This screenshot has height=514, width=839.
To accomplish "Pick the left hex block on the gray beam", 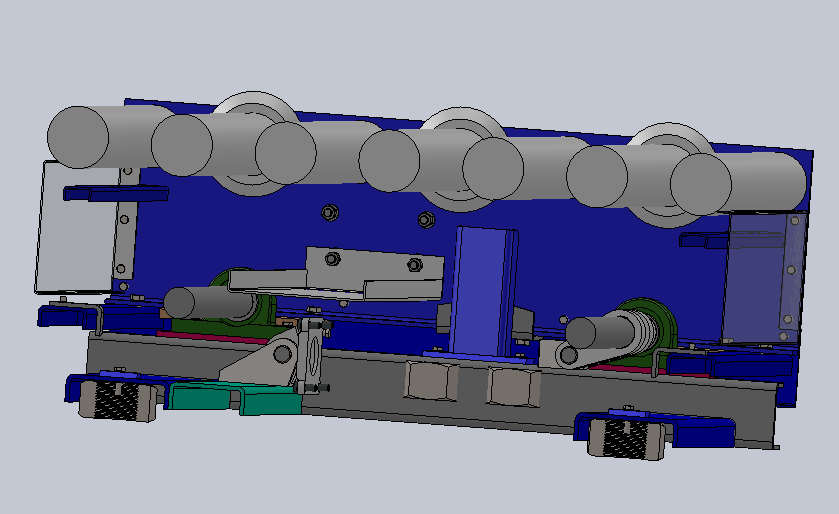I will pos(431,380).
